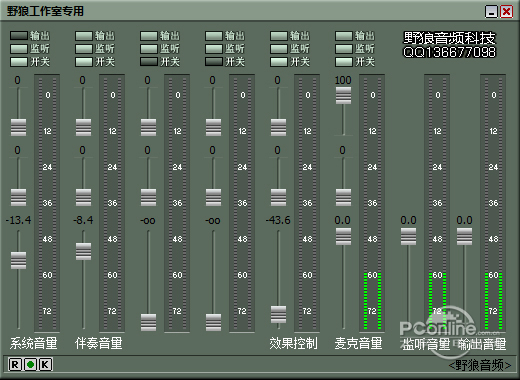Click the -43.6 level value
Image resolution: width=520 pixels, height=380 pixels.
(x=278, y=220)
